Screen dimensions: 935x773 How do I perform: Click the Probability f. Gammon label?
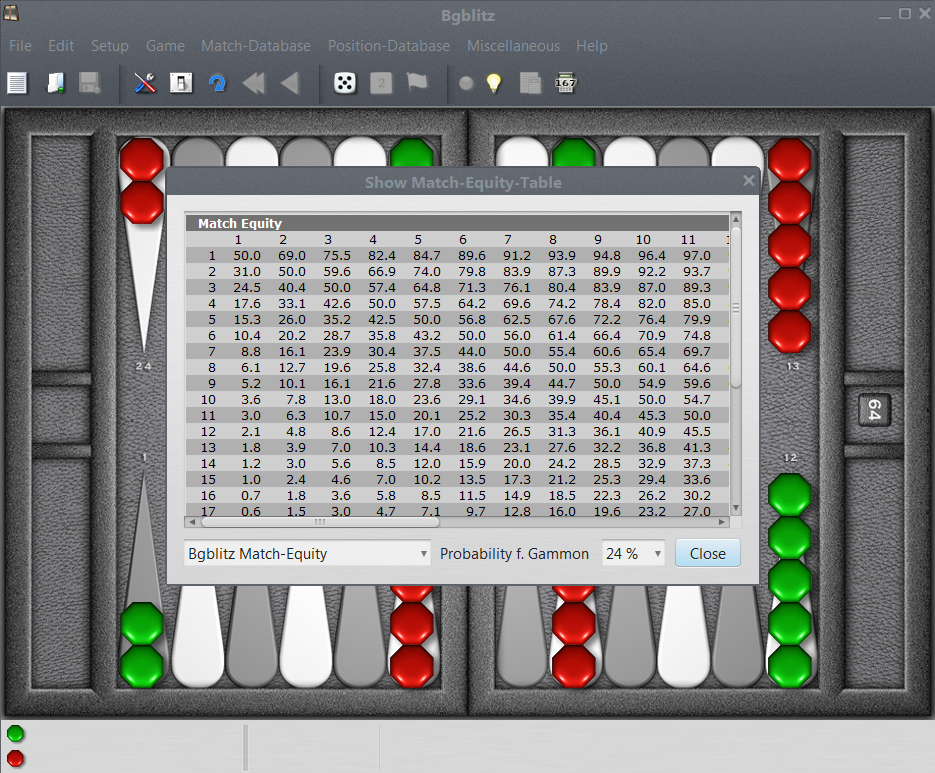[x=514, y=554]
